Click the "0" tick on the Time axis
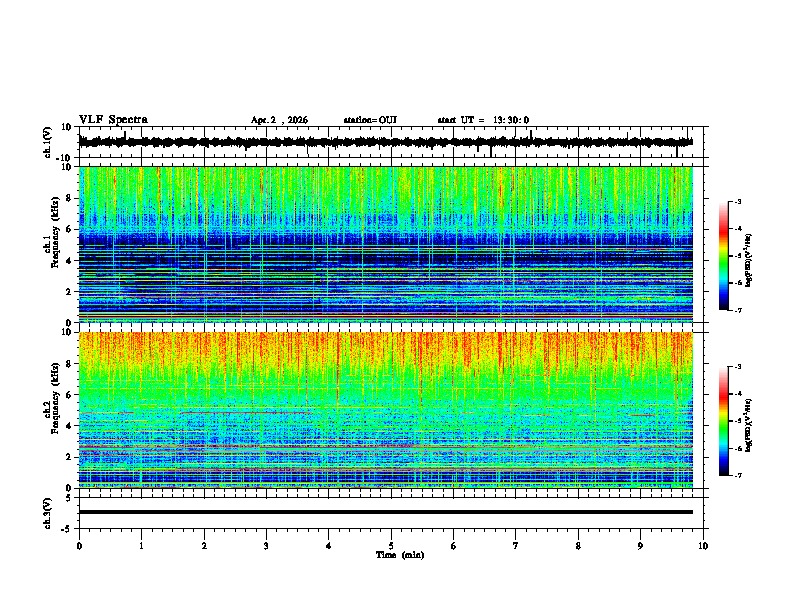Screen dimensions: 792x612 (x=79, y=546)
